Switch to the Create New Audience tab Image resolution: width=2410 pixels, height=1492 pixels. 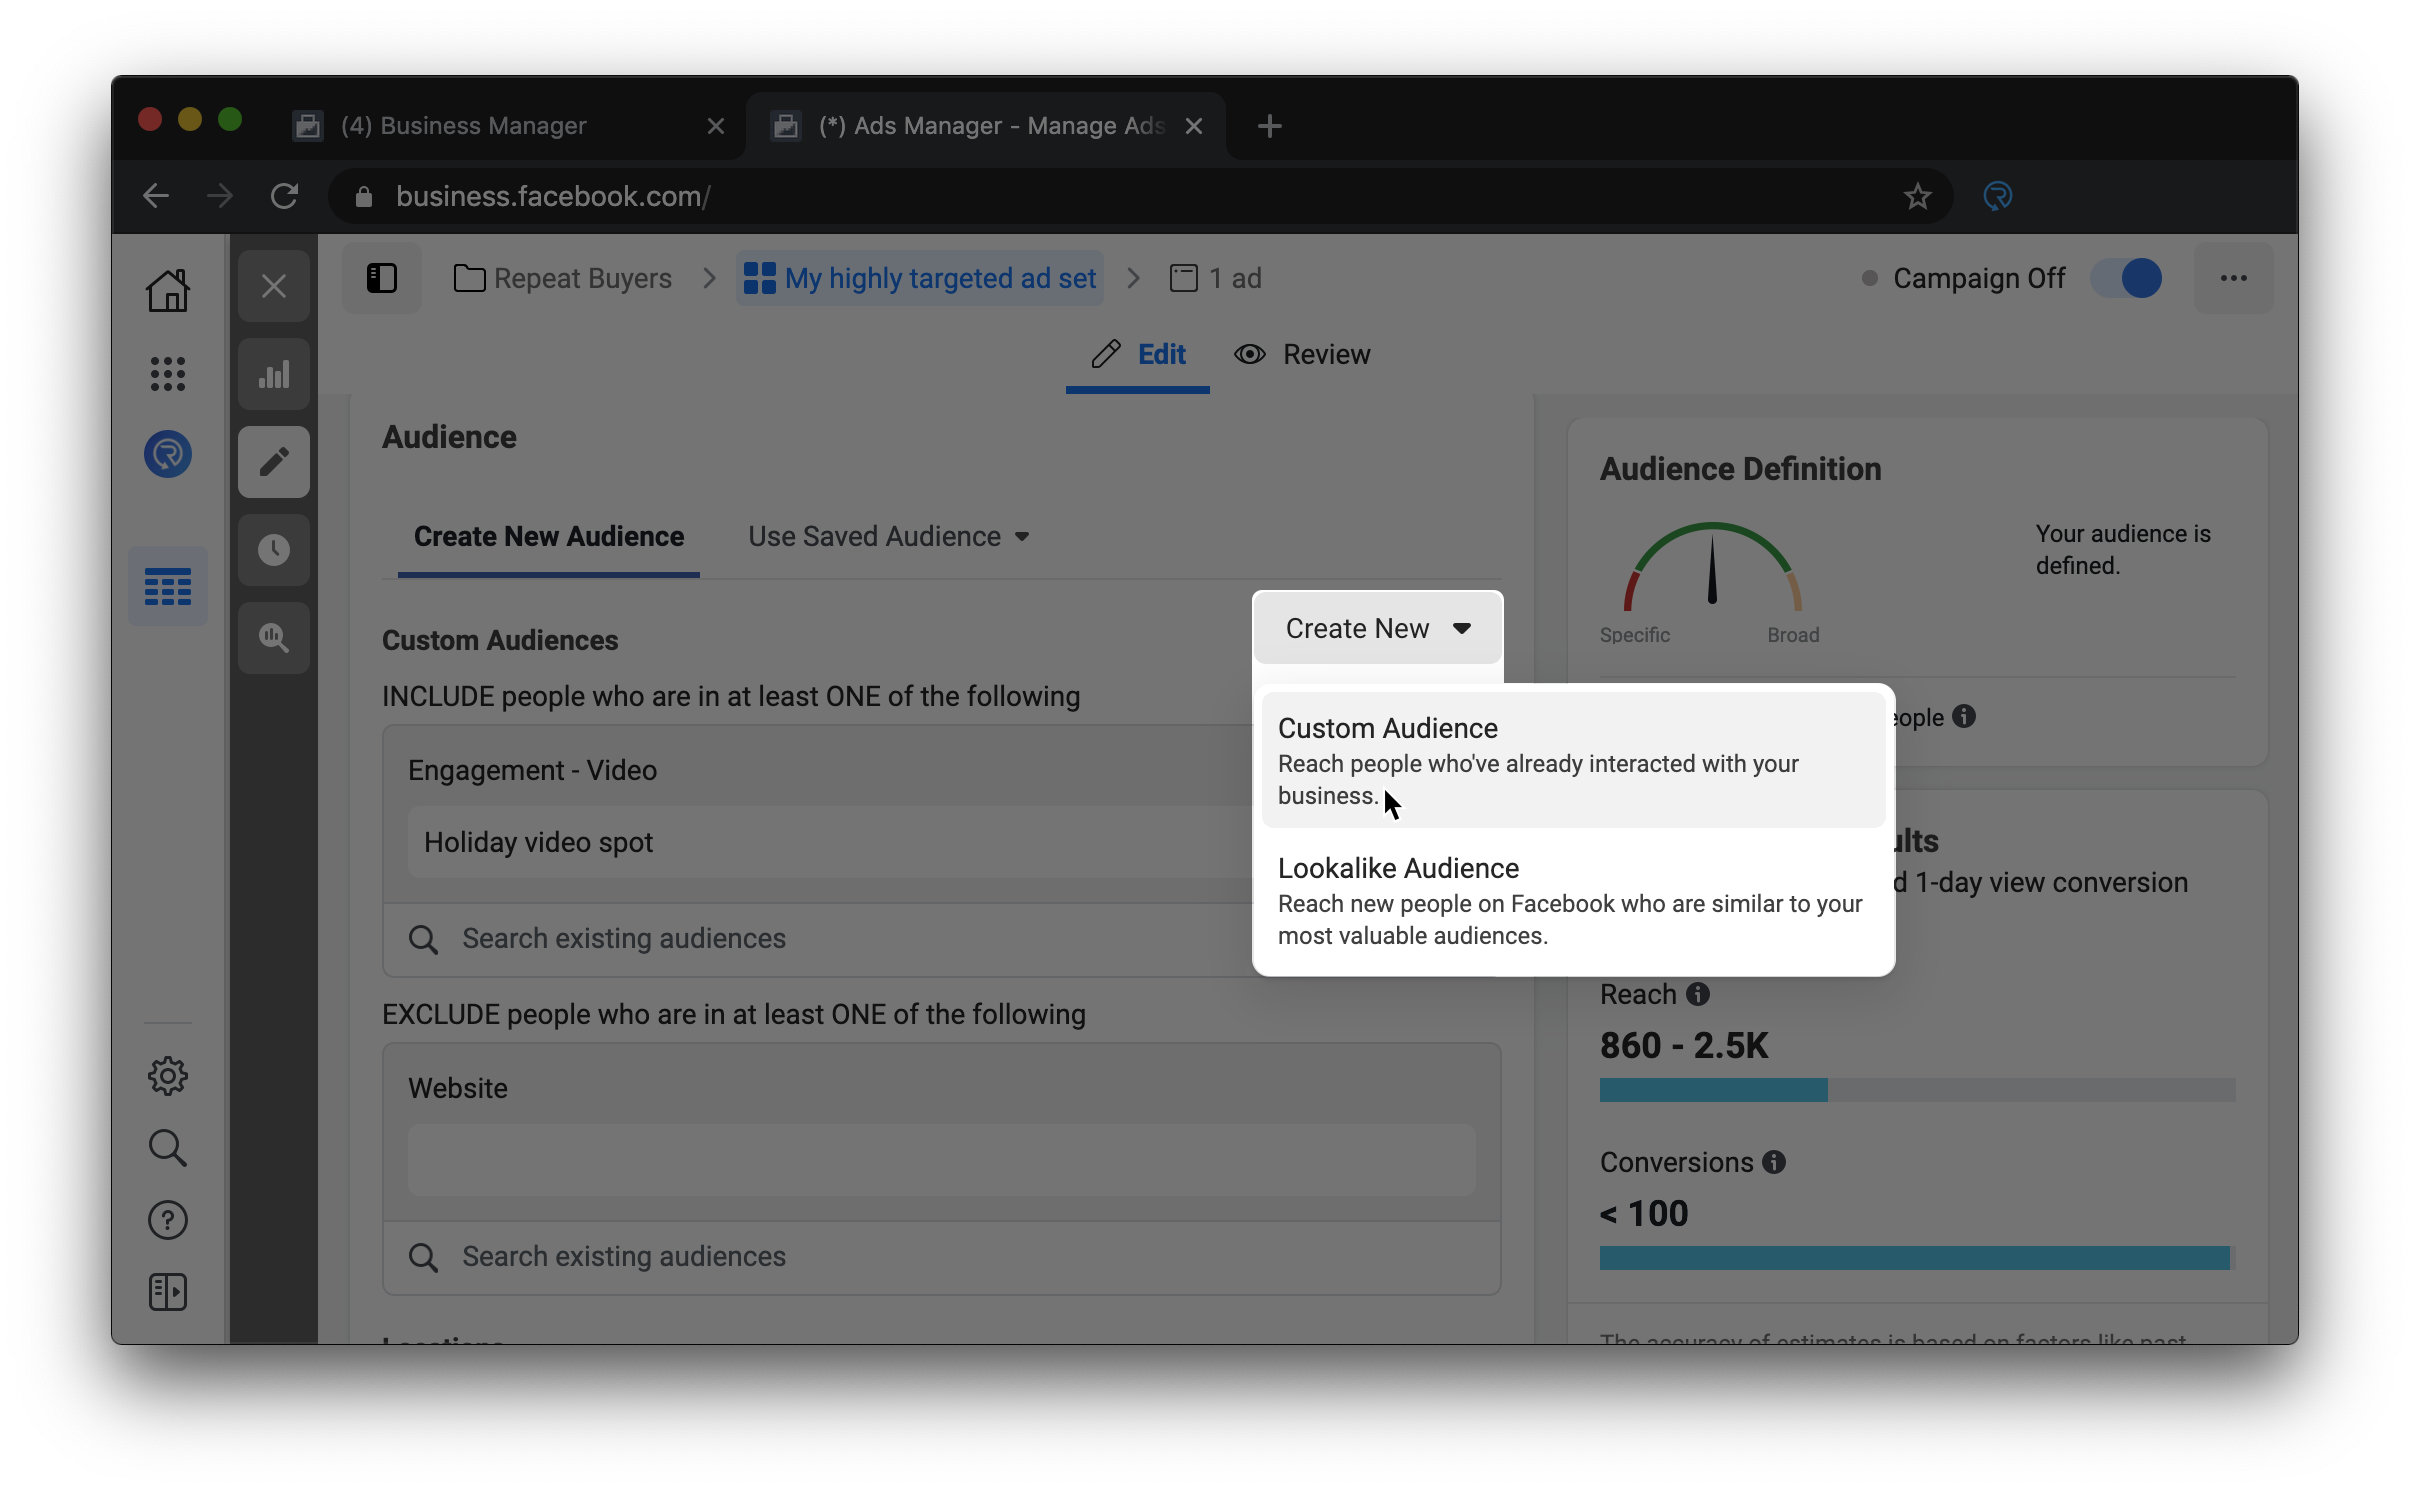pos(549,537)
